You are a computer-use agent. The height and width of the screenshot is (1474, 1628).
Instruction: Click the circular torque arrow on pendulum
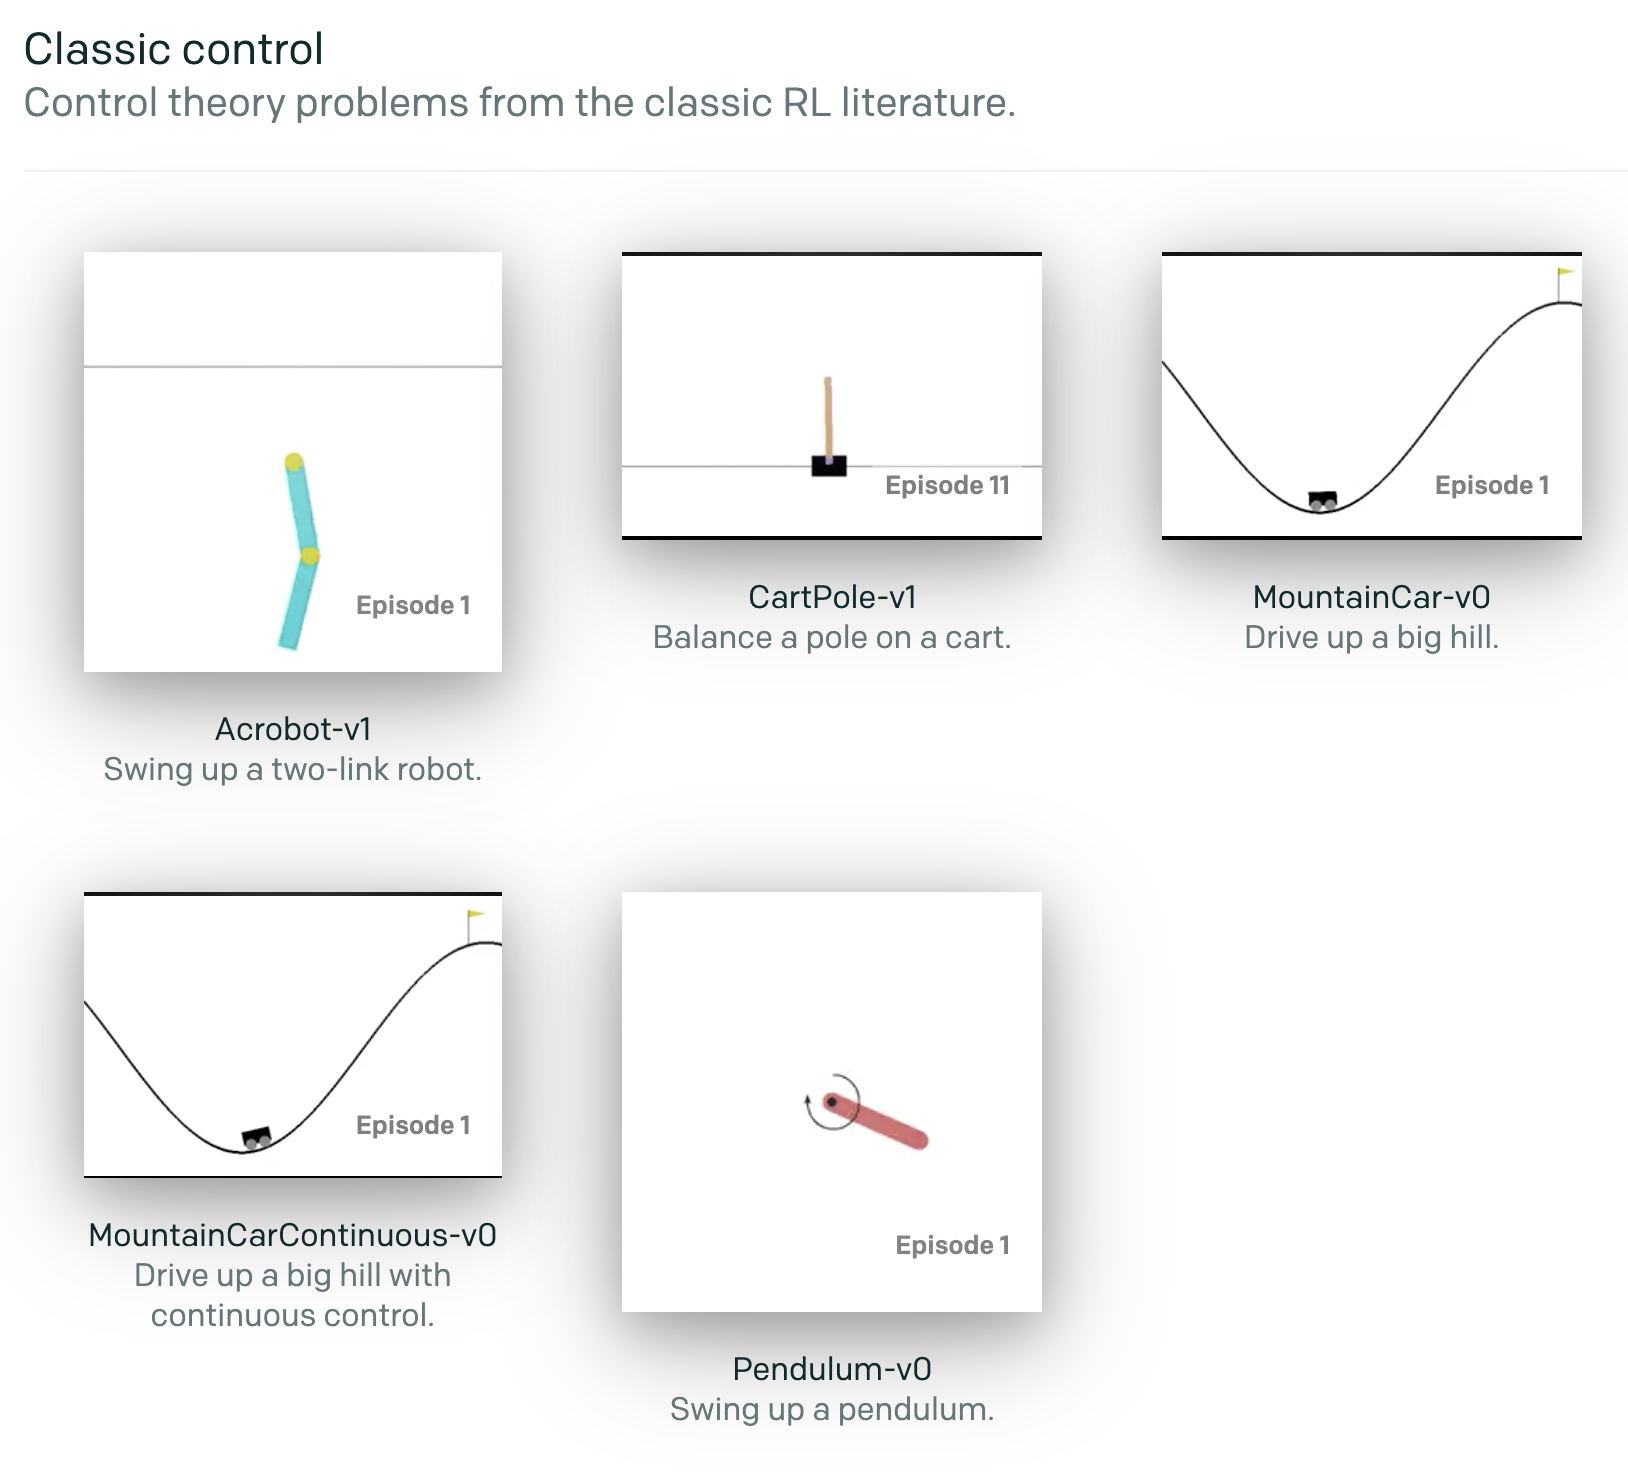pos(832,1102)
